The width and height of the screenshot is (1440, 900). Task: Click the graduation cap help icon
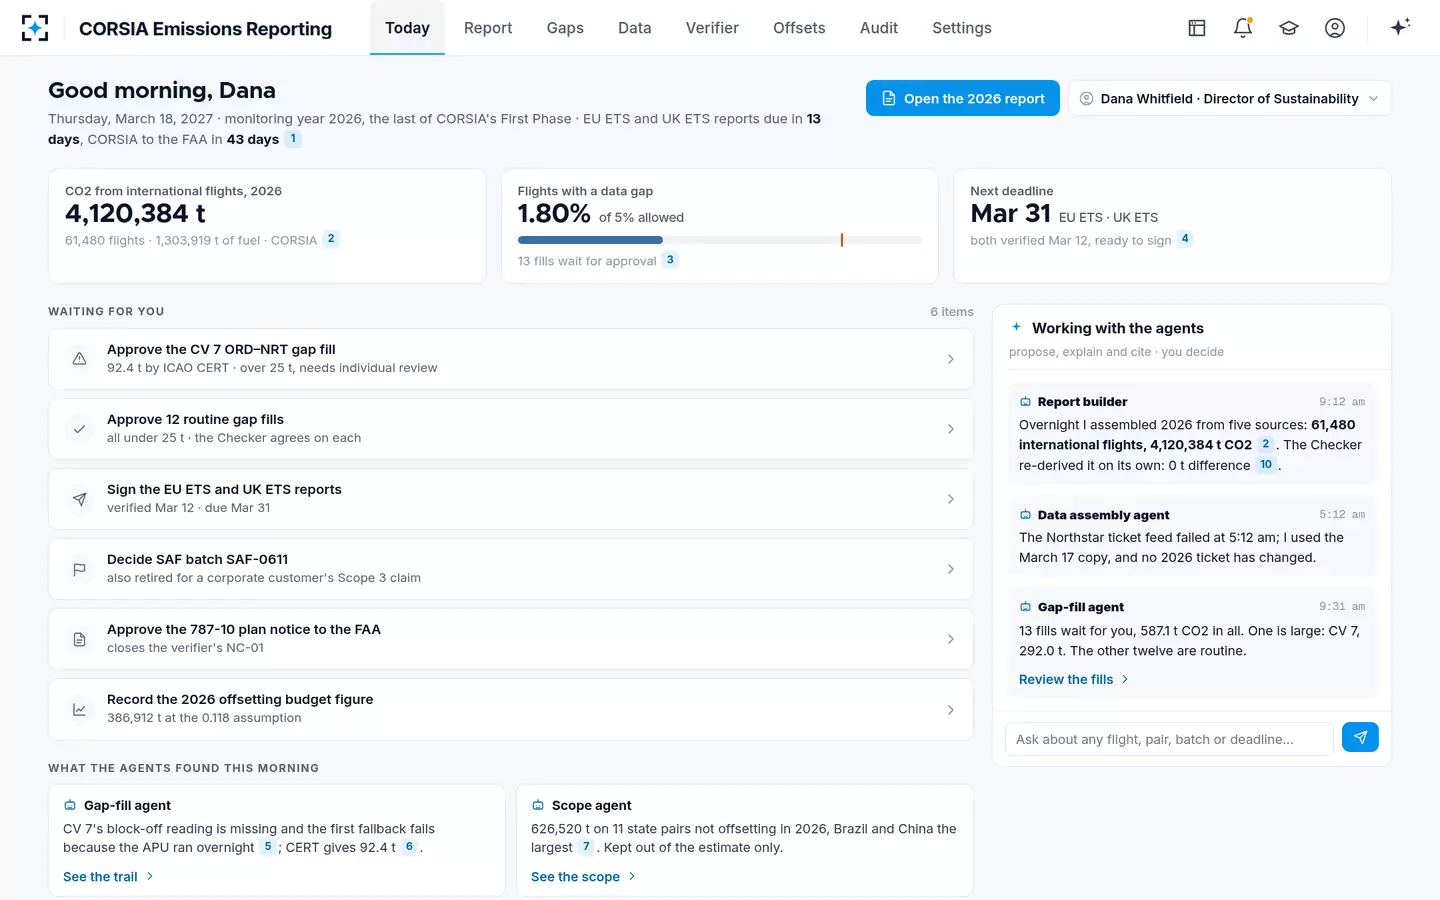pyautogui.click(x=1289, y=28)
